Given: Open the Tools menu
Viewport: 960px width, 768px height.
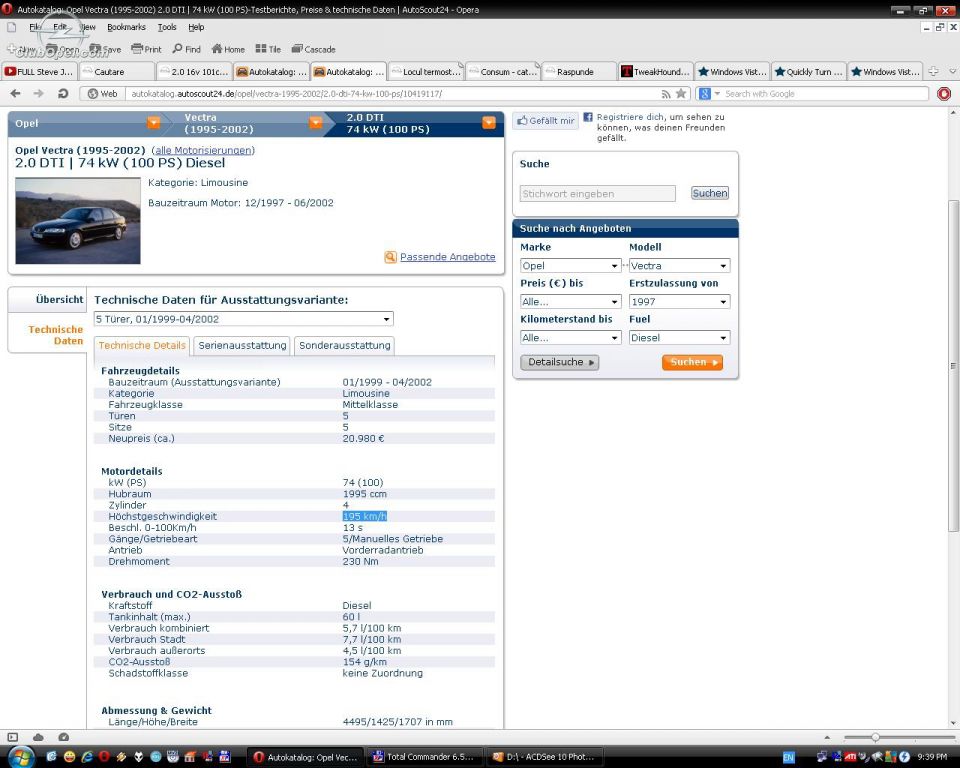Looking at the screenshot, I should 167,27.
